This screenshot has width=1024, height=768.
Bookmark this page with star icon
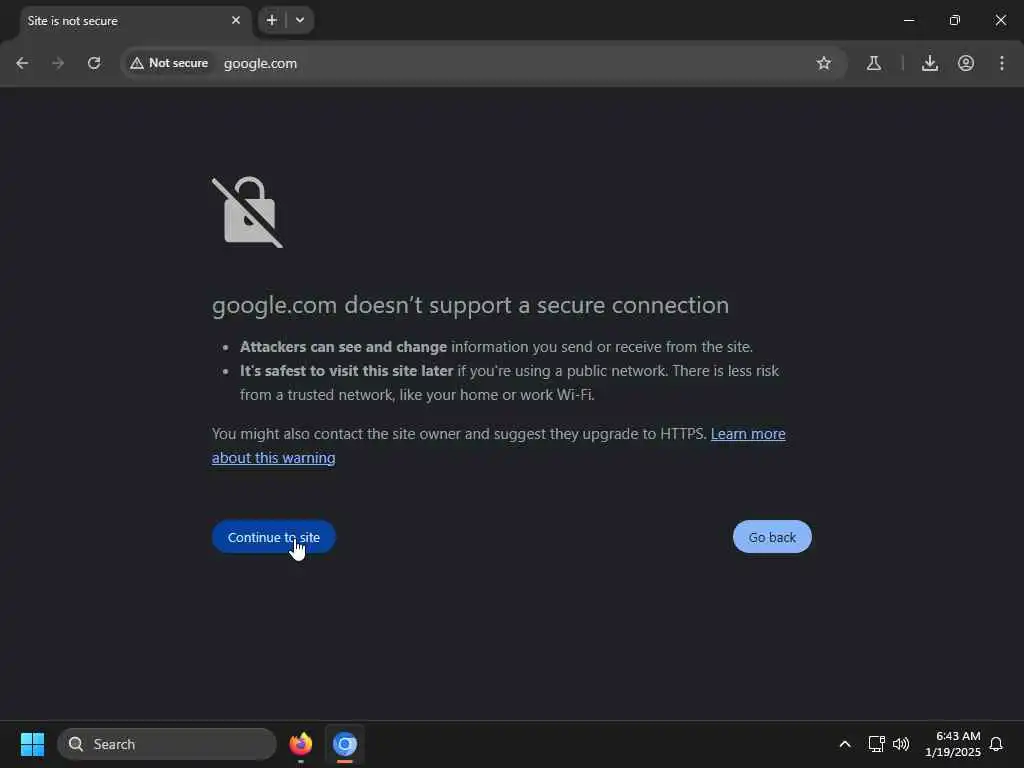824,63
